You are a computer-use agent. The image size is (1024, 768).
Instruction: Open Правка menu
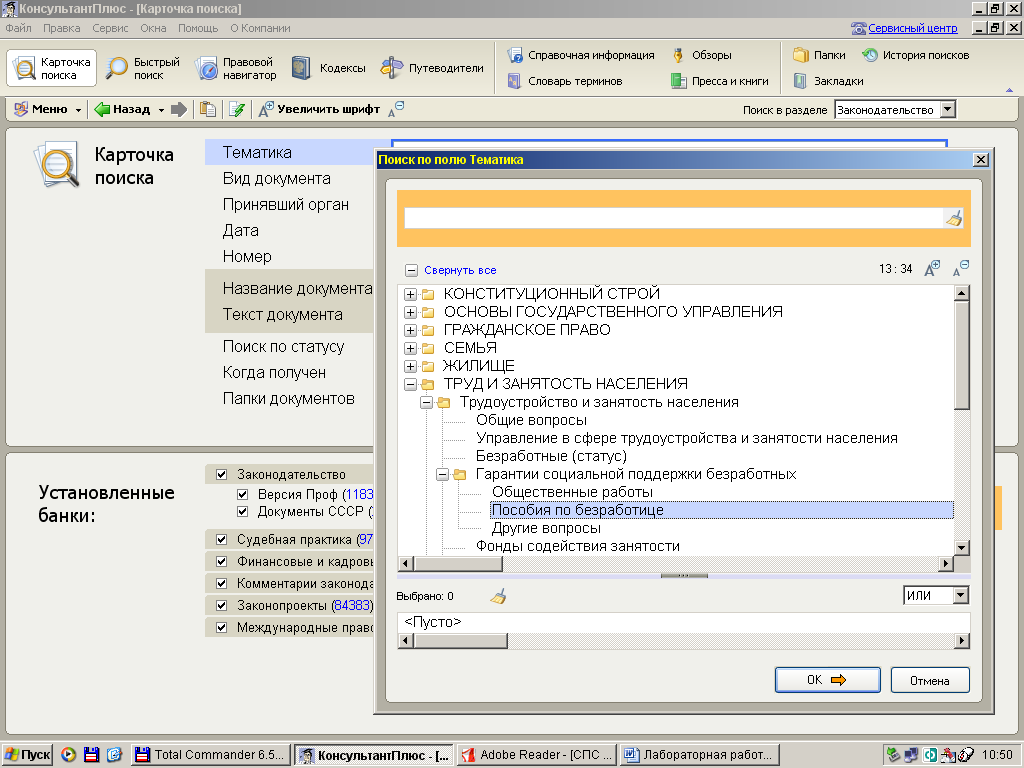[61, 28]
